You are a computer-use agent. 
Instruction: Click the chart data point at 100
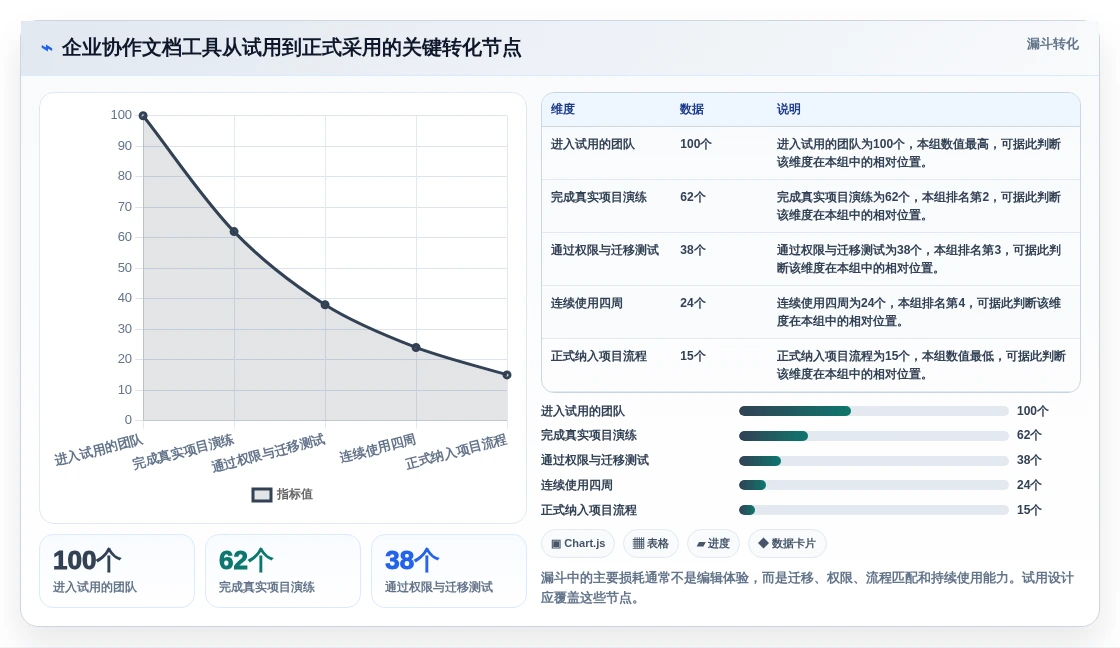(143, 116)
